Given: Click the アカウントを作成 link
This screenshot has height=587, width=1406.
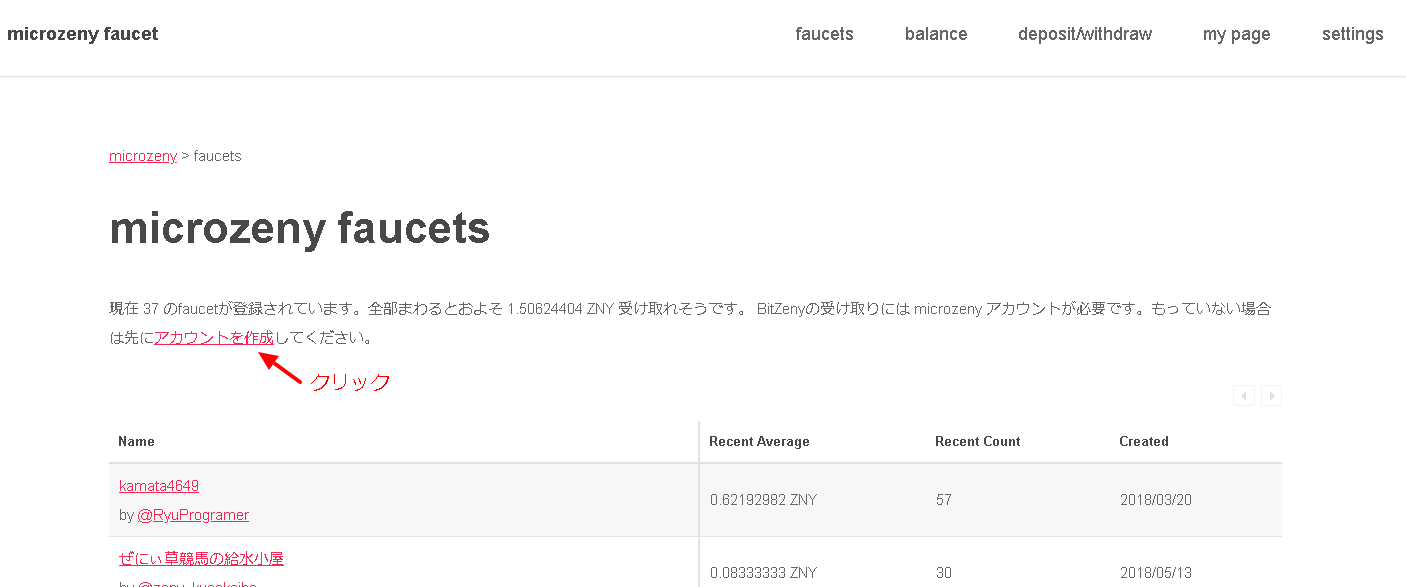Looking at the screenshot, I should click(214, 338).
